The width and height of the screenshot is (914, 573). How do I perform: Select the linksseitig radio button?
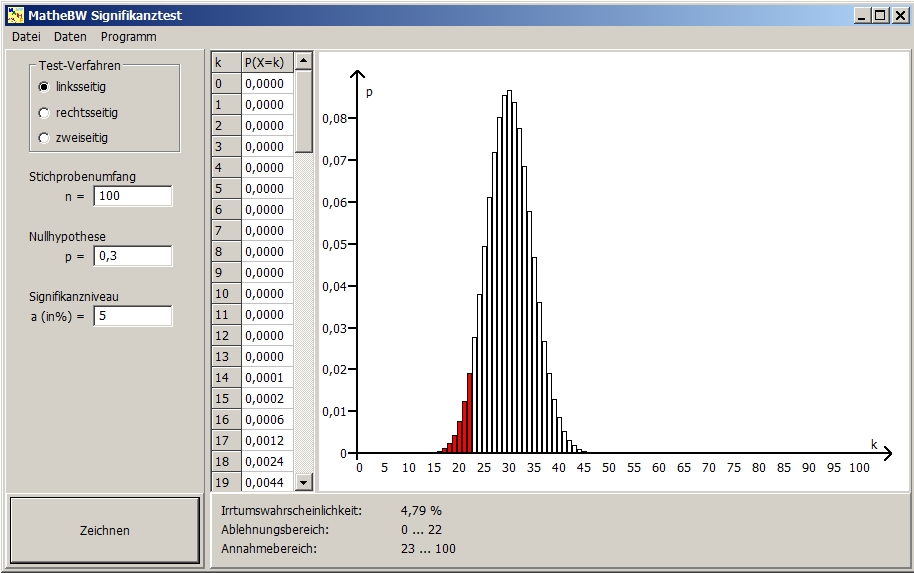click(x=44, y=87)
